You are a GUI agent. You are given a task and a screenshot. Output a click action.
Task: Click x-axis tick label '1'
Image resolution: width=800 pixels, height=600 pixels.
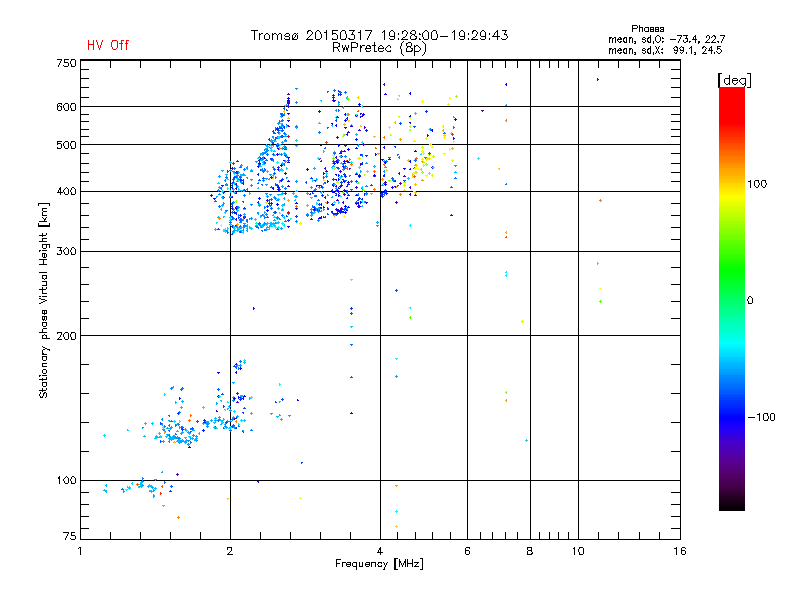pyautogui.click(x=80, y=551)
